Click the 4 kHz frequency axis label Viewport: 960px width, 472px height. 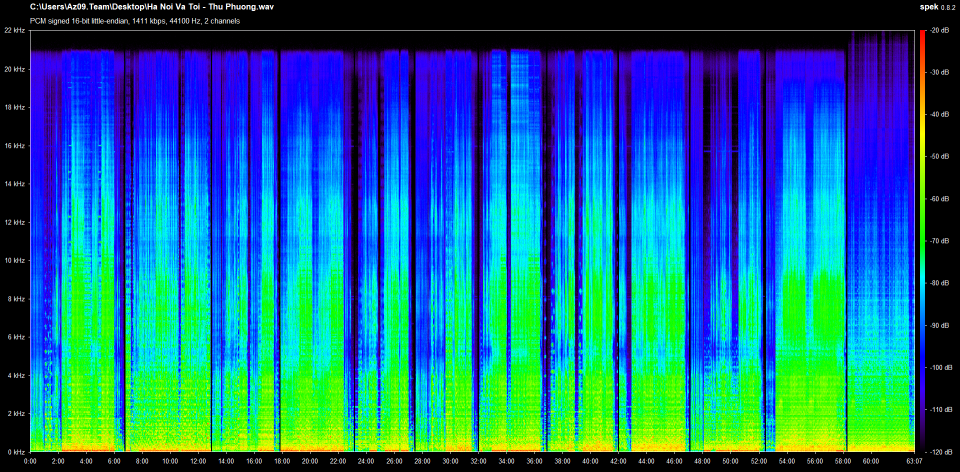pos(17,375)
